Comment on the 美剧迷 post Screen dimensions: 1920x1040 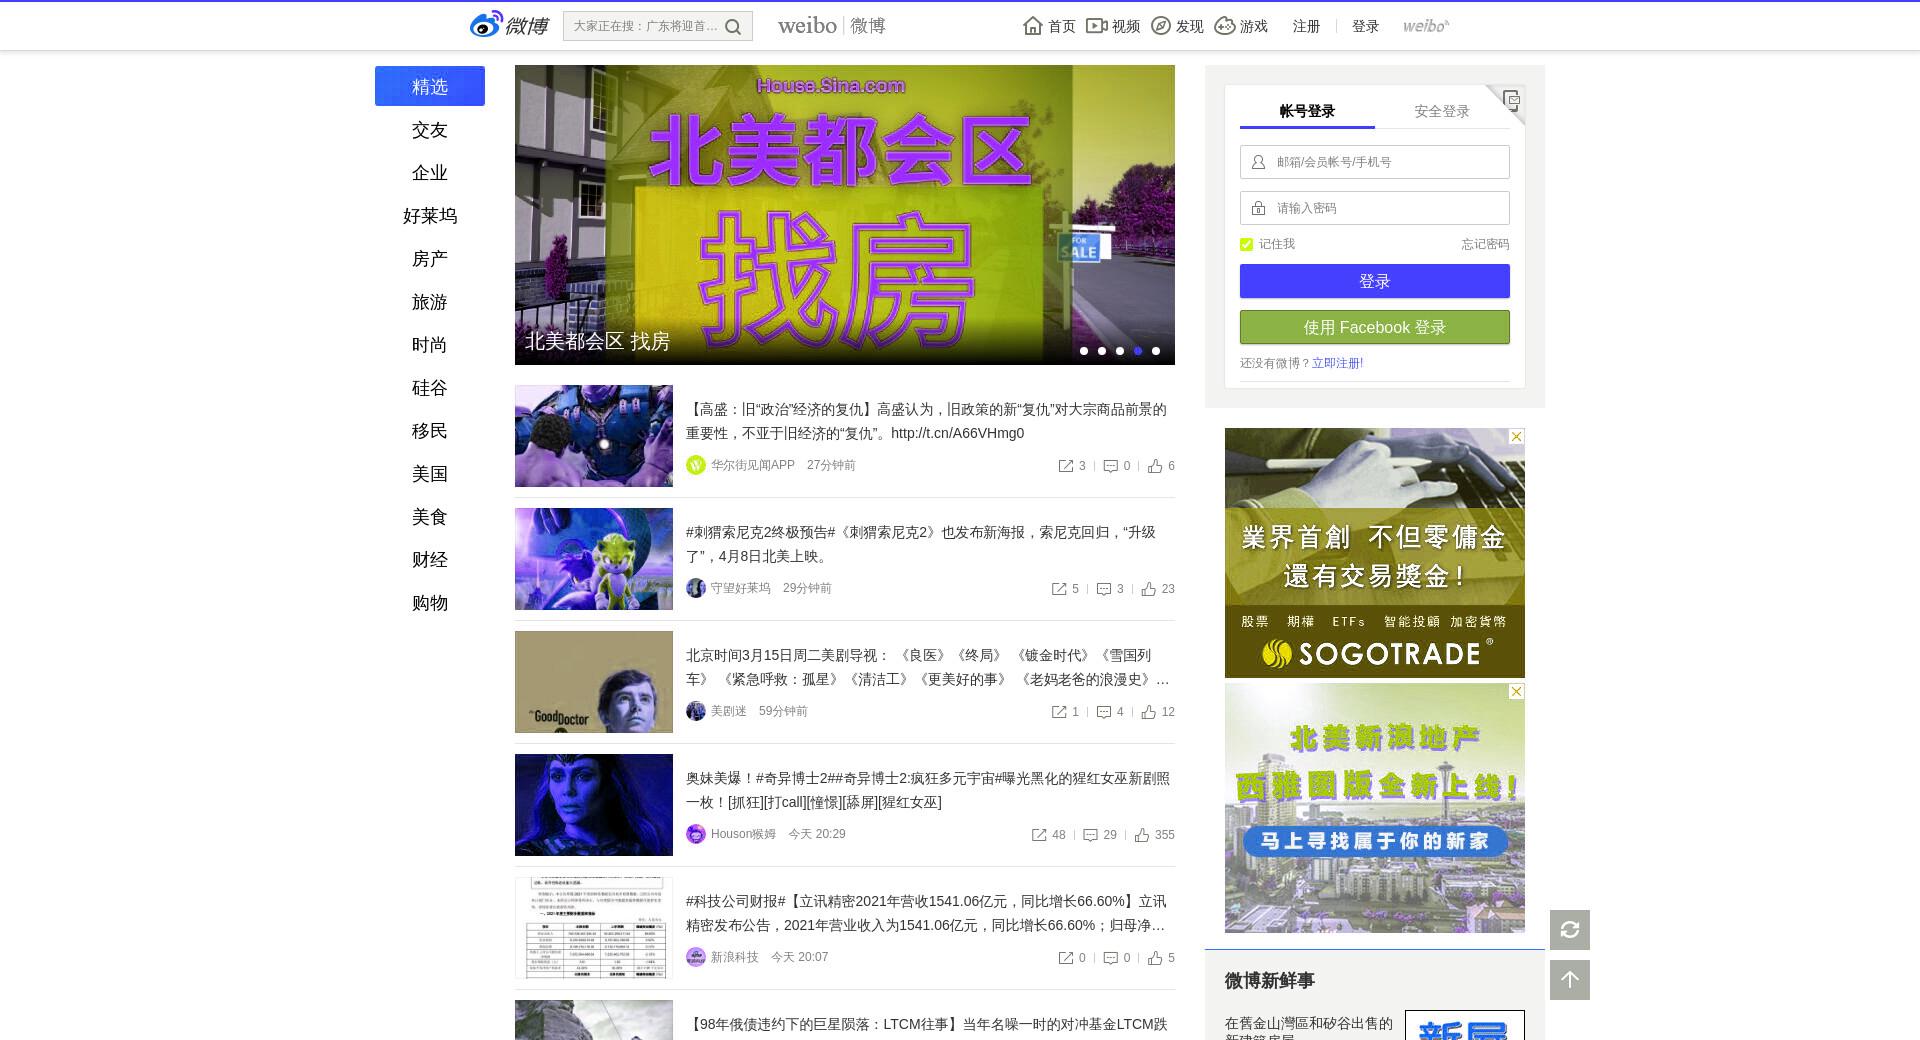(1104, 712)
